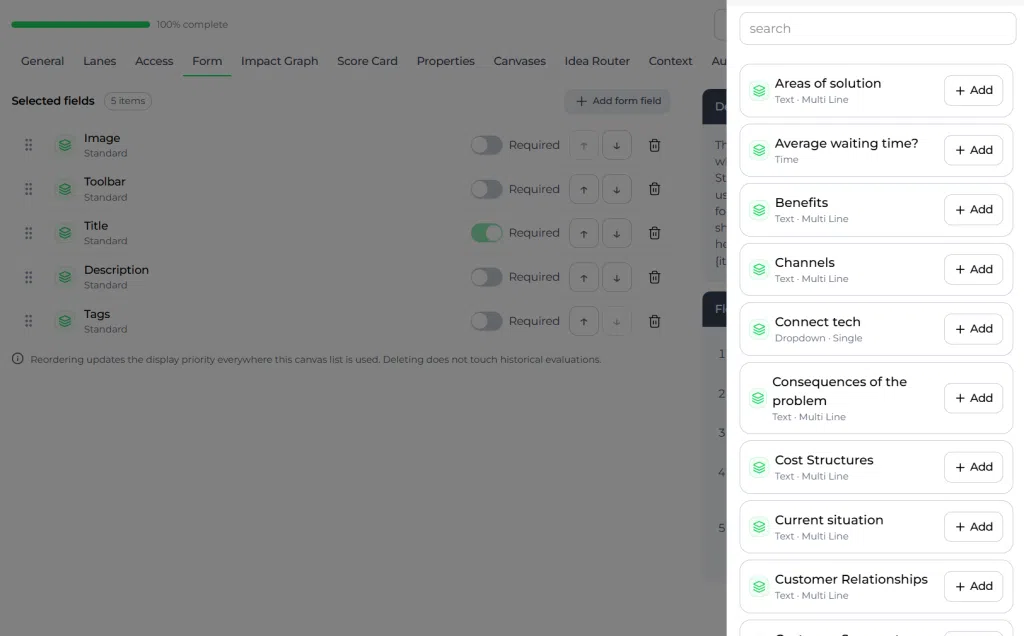
Task: Move the Title field up
Action: tap(584, 233)
